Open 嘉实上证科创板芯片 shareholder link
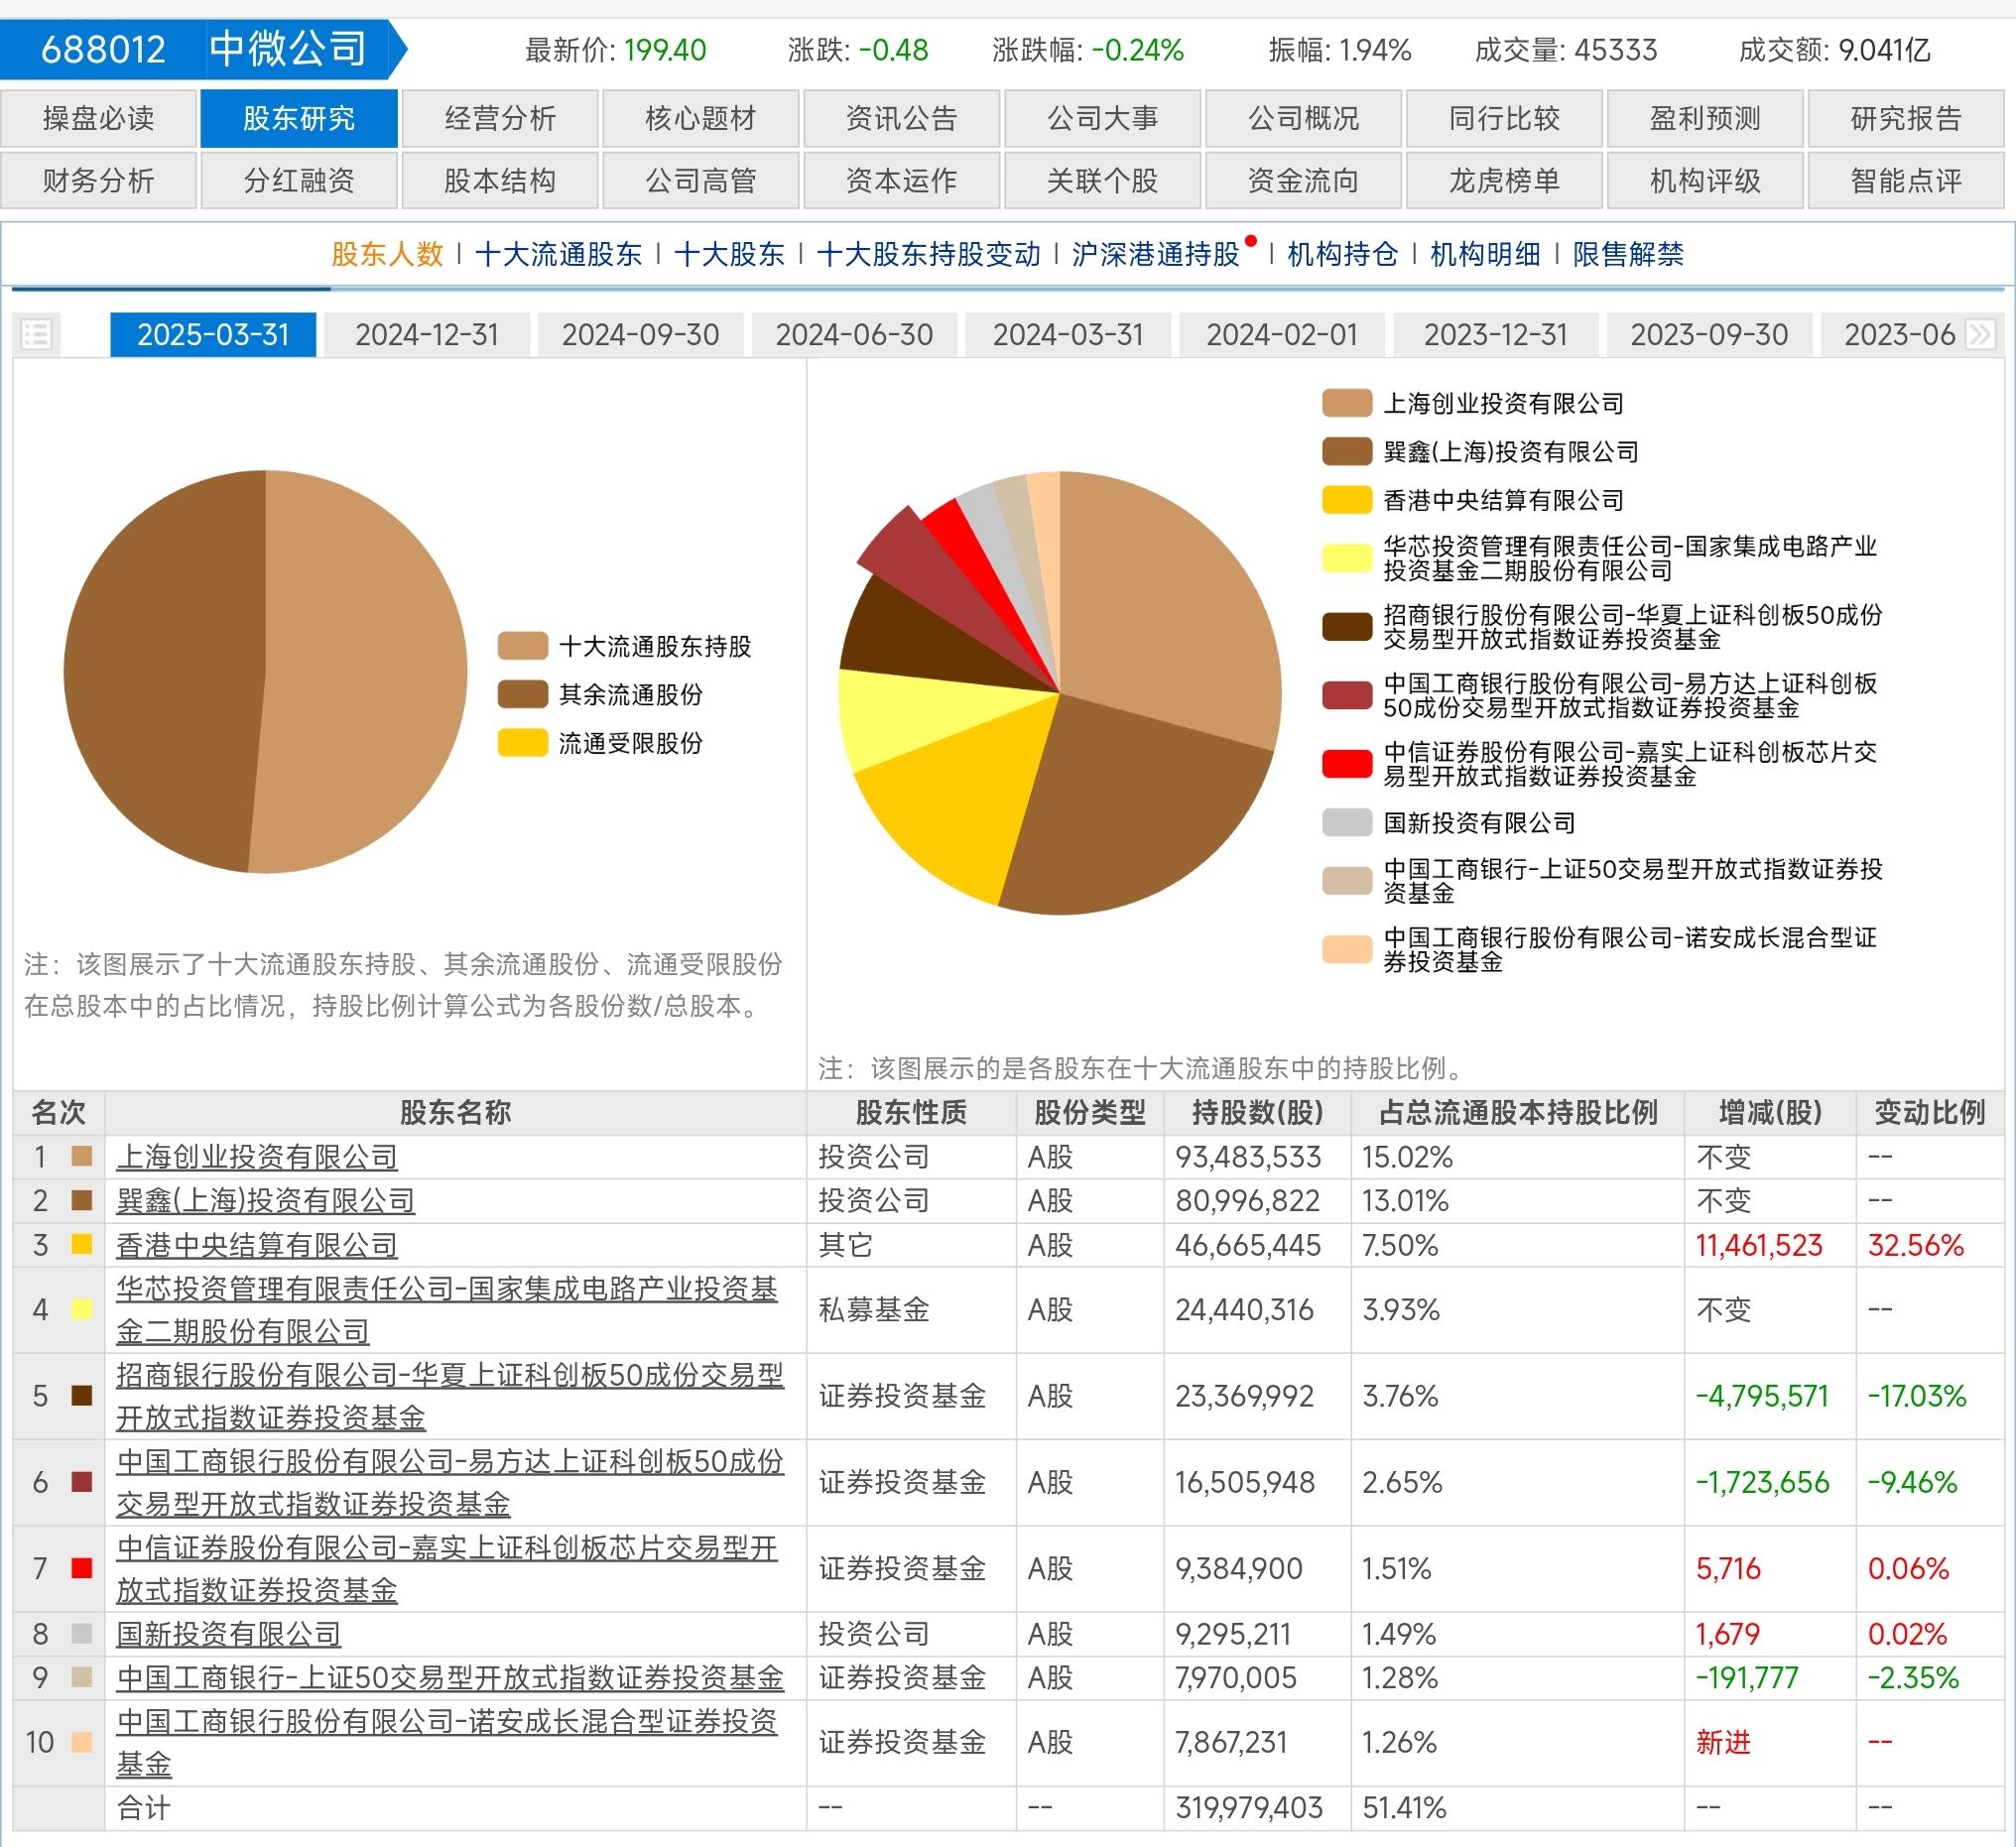The width and height of the screenshot is (2016, 1847). pyautogui.click(x=447, y=1568)
